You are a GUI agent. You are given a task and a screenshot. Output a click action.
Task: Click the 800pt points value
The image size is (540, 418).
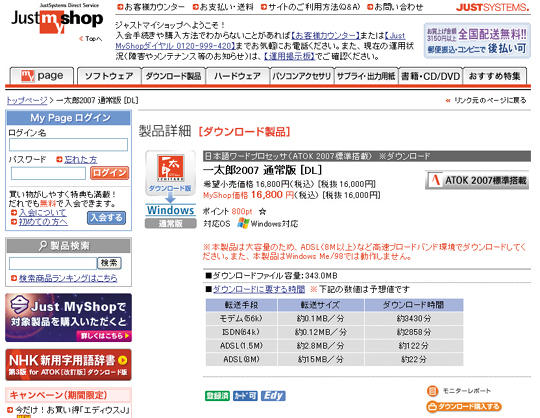tap(242, 211)
